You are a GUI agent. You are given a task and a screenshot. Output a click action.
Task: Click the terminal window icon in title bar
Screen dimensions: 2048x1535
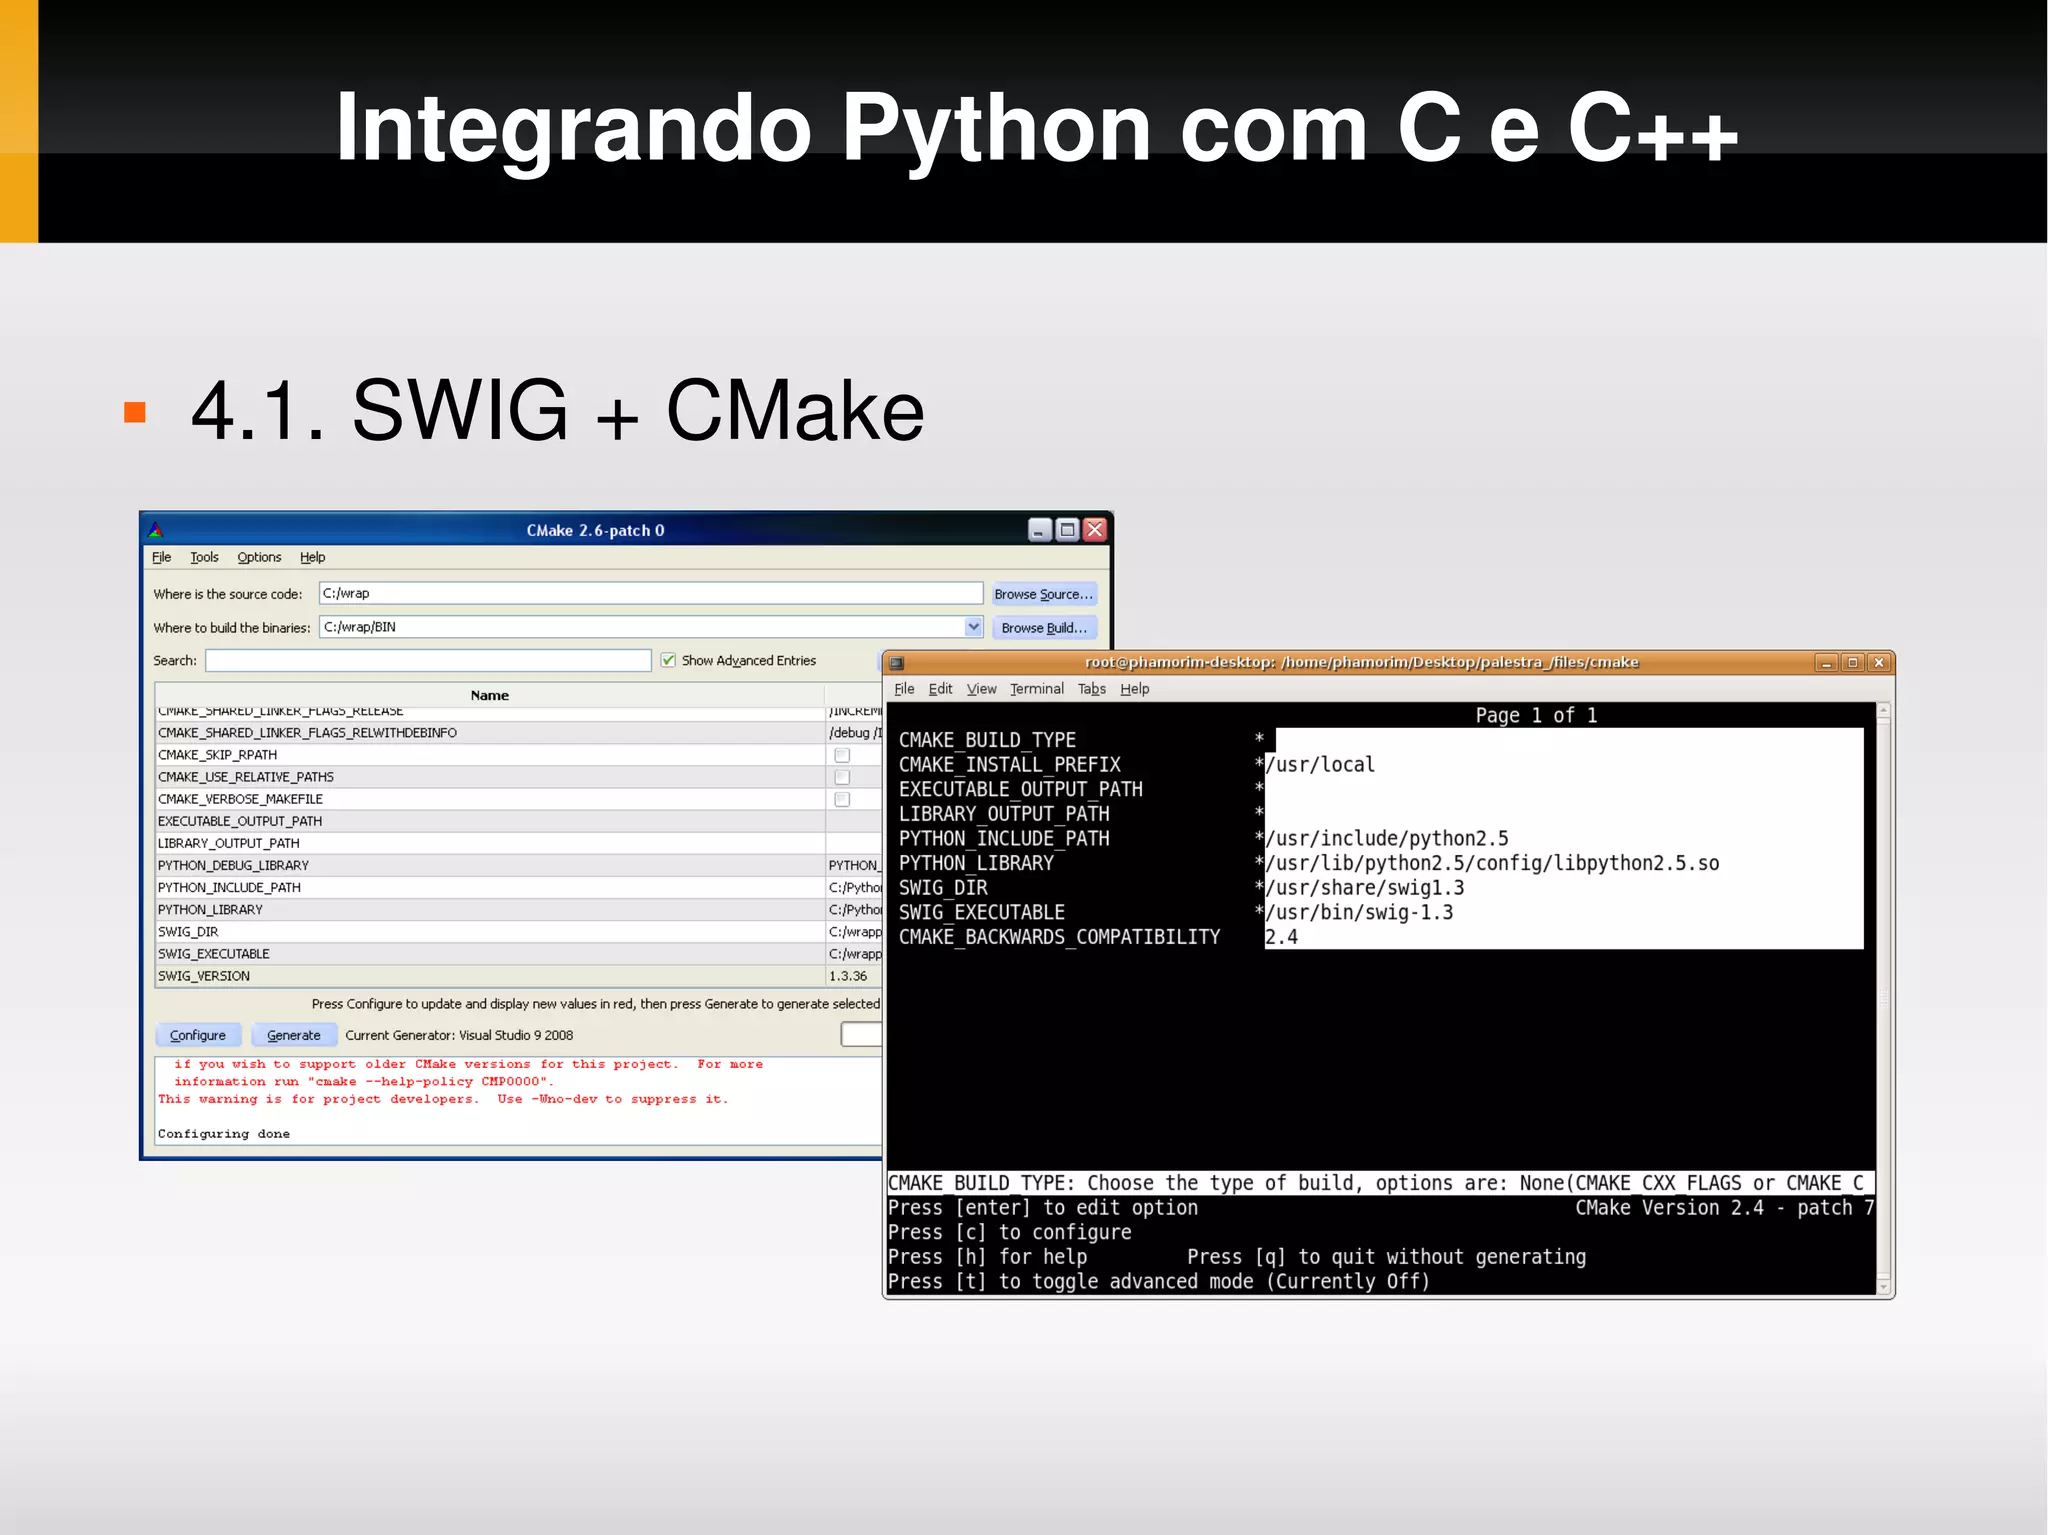[897, 663]
